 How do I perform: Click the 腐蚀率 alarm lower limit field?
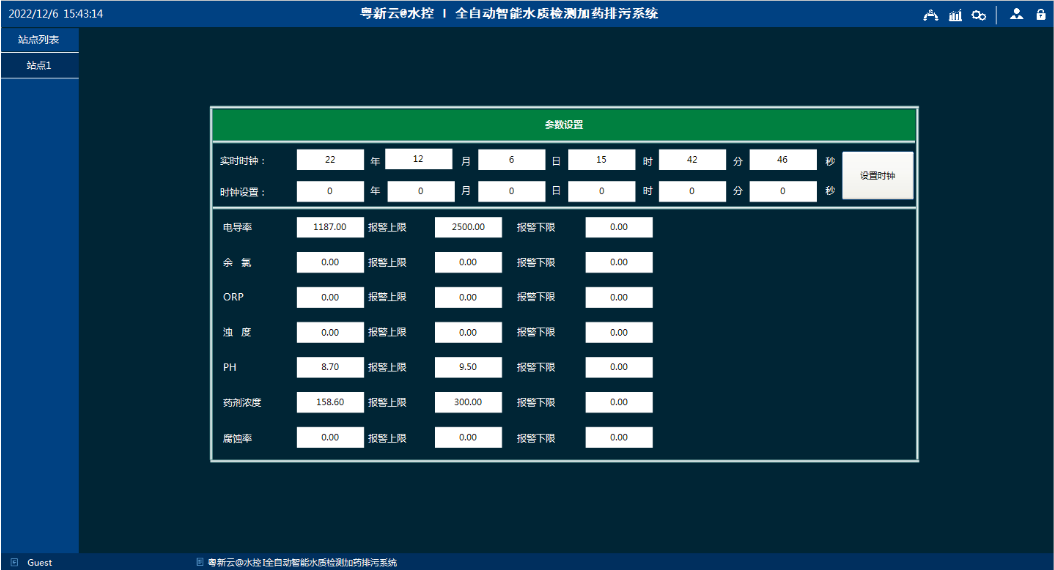619,438
